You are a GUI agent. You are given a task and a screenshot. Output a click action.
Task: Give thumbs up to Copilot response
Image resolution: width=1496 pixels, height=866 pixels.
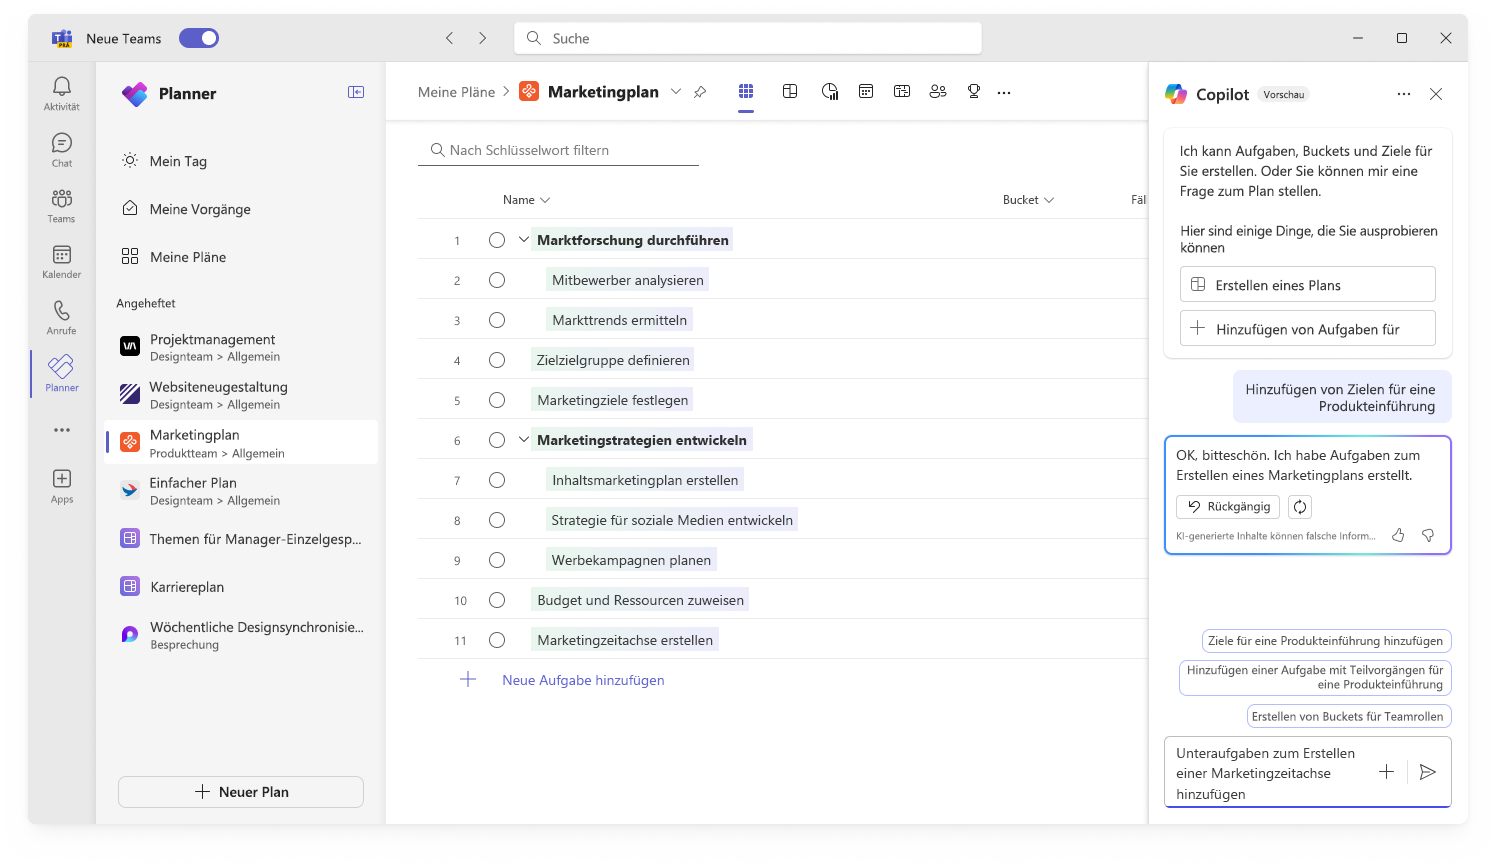coord(1398,535)
